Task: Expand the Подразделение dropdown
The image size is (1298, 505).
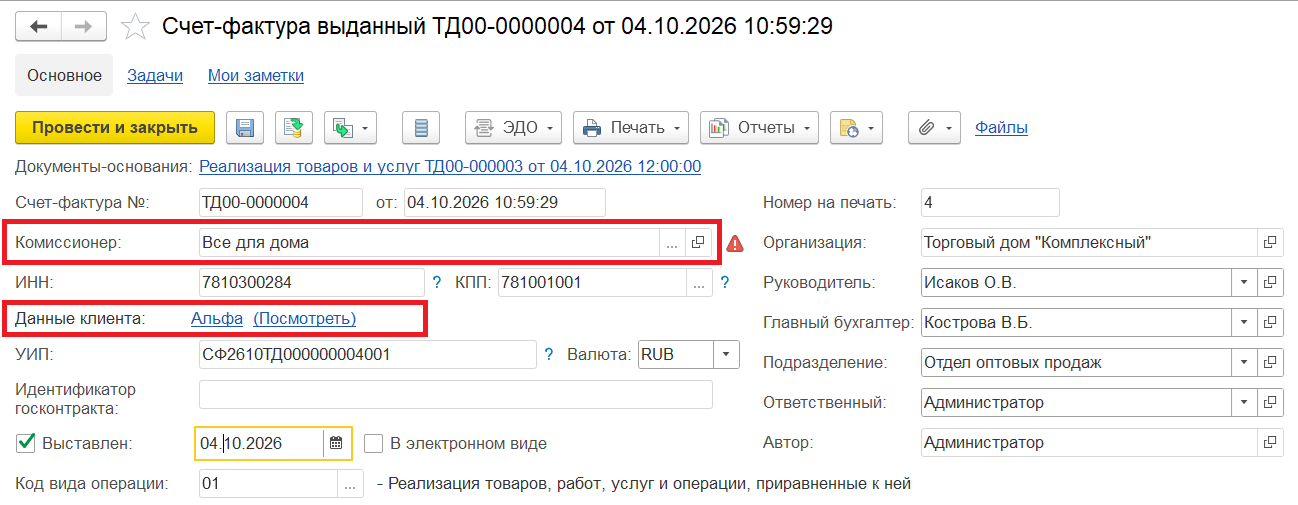Action: click(x=1244, y=362)
